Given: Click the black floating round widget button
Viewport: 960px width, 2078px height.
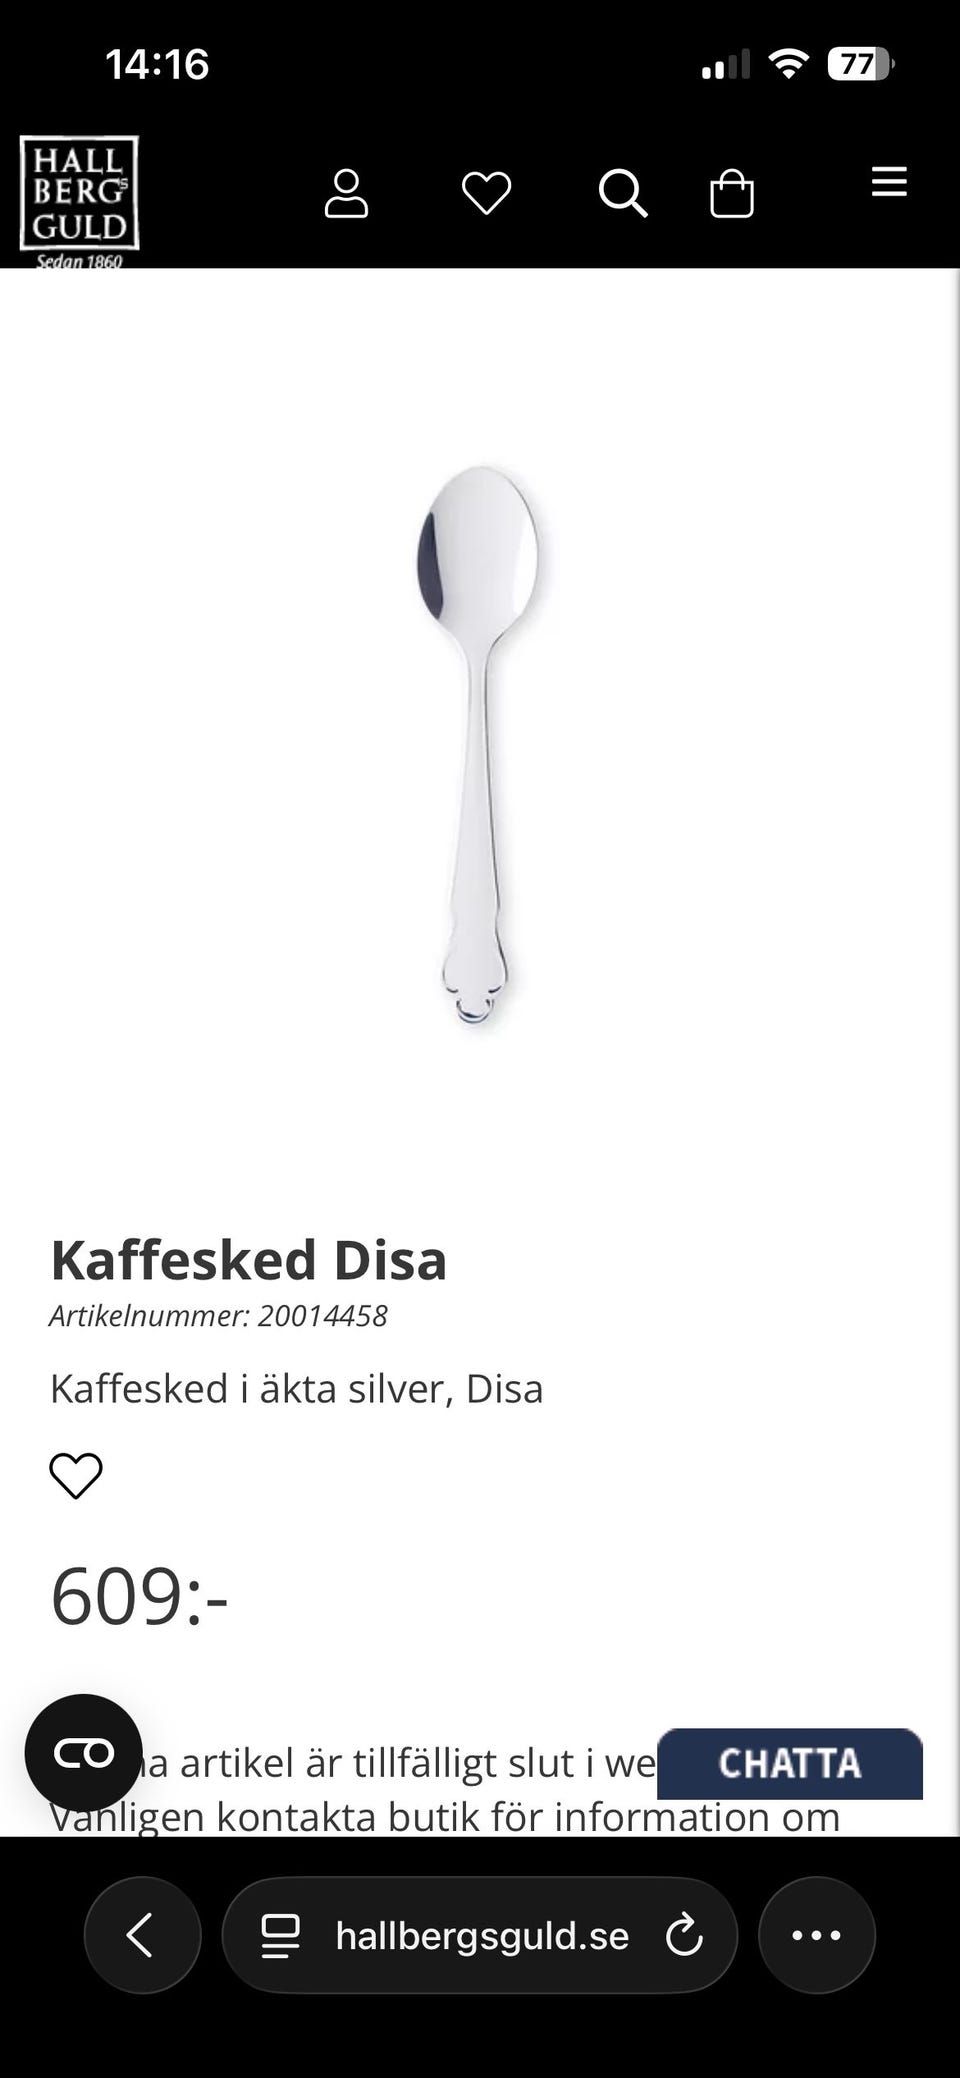Looking at the screenshot, I should click(x=84, y=1753).
